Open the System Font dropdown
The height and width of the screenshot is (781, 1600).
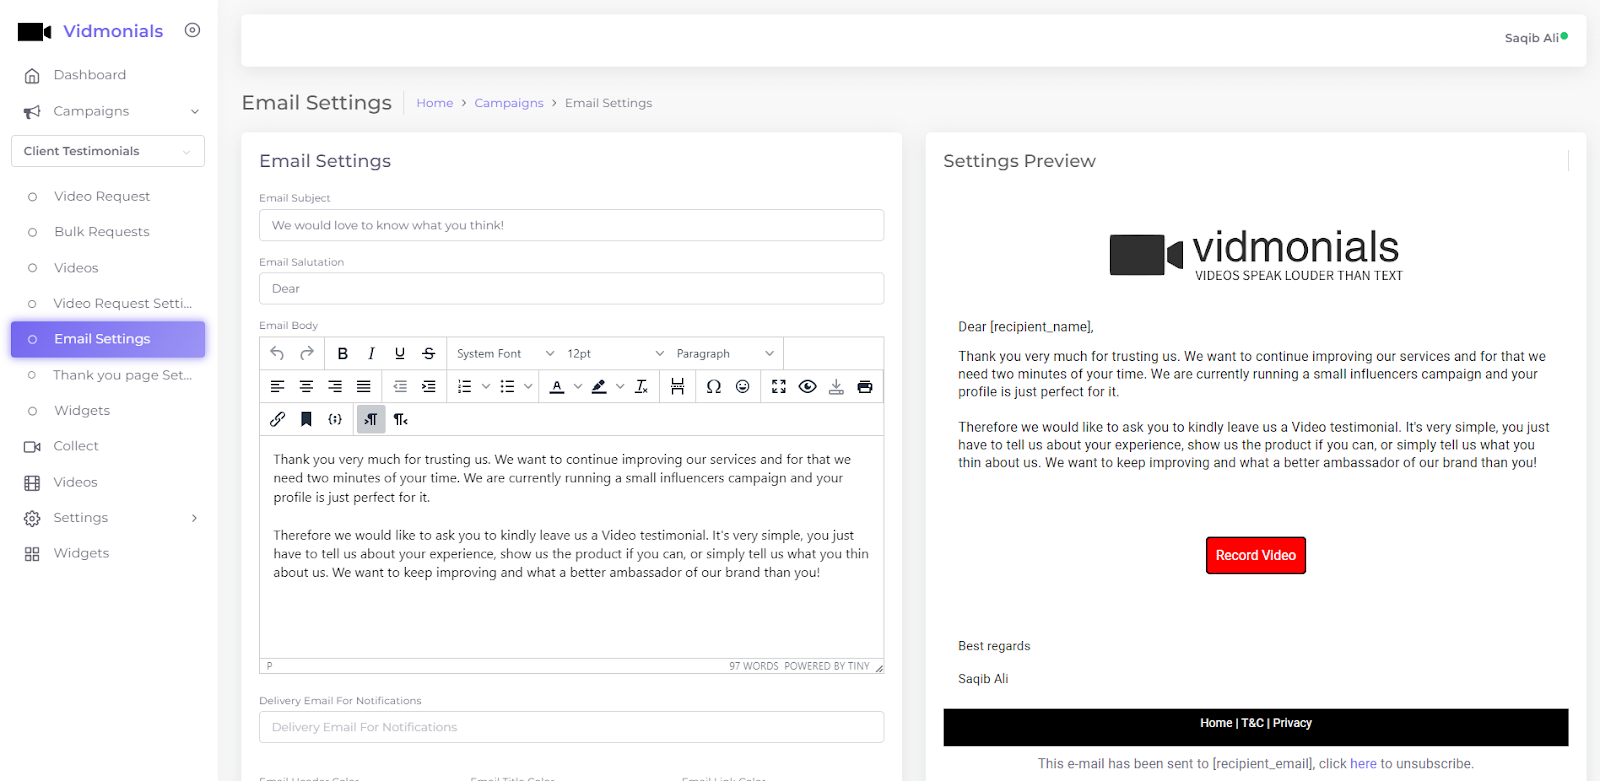point(505,354)
